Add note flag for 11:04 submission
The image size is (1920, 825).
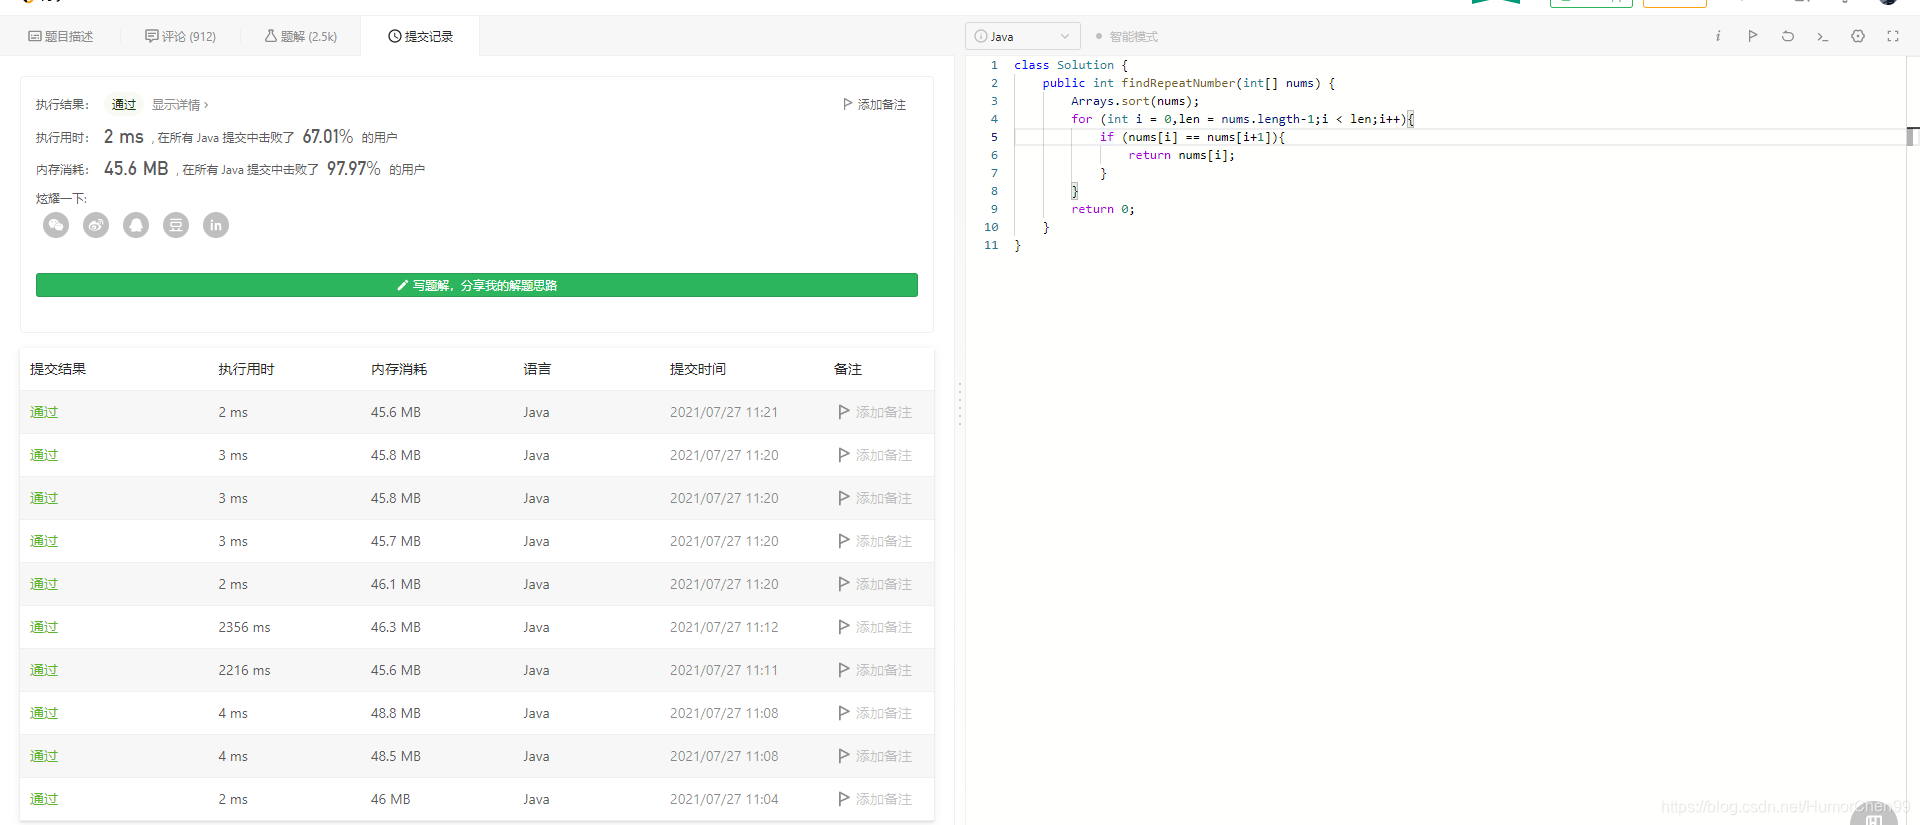(x=875, y=799)
